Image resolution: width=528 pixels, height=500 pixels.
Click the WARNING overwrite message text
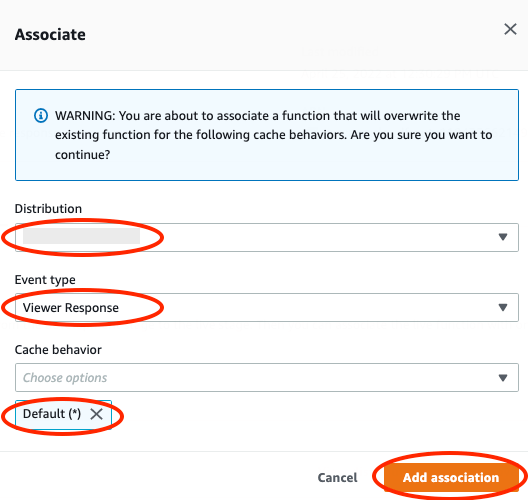pyautogui.click(x=274, y=135)
